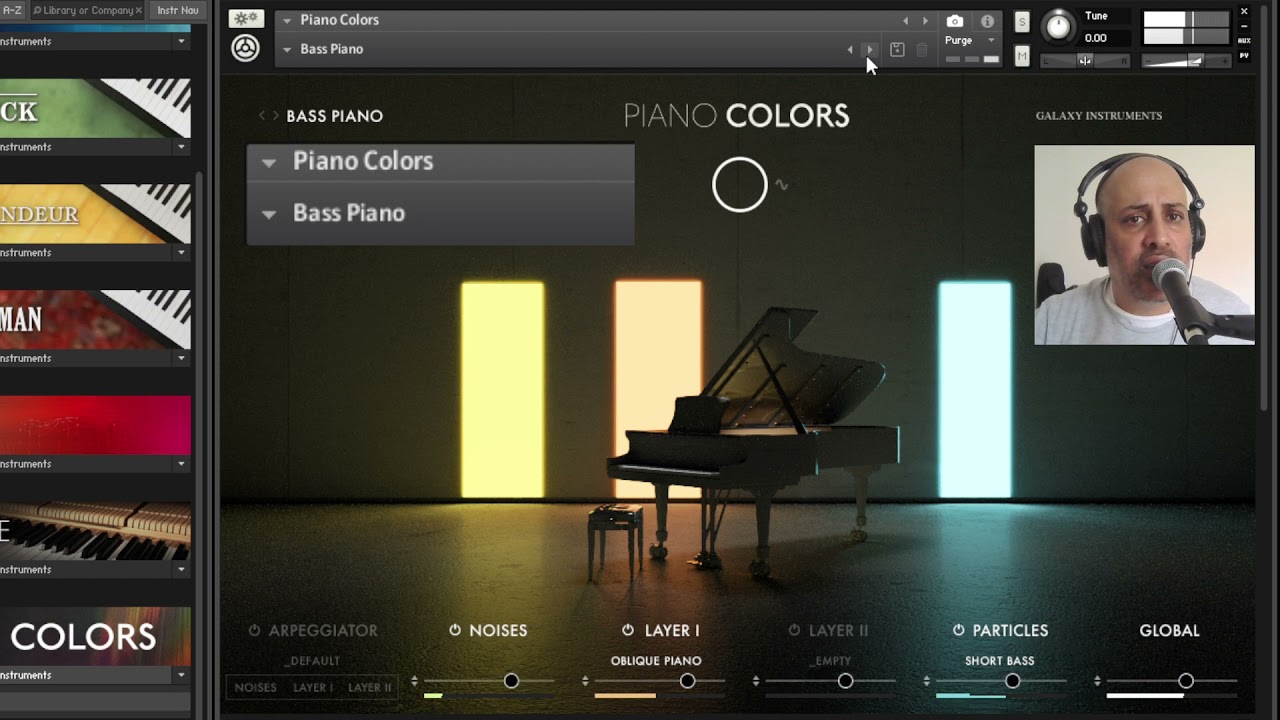Screen dimensions: 1280x720
Task: Save the snapshot with the floppy icon
Action: (x=897, y=50)
